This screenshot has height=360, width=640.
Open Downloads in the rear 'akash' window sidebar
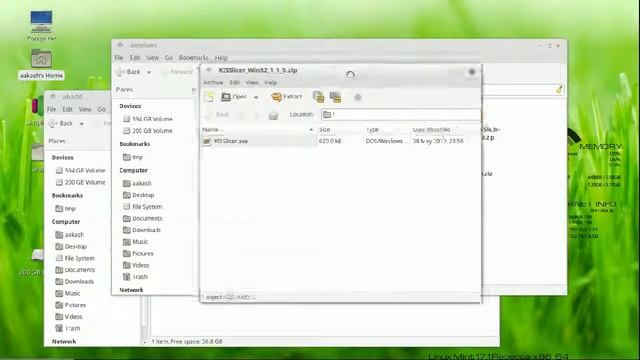coord(75,282)
